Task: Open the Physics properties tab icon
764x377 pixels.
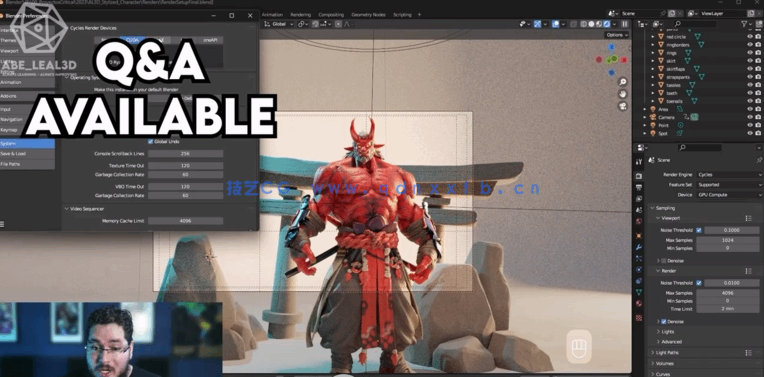Action: click(639, 269)
